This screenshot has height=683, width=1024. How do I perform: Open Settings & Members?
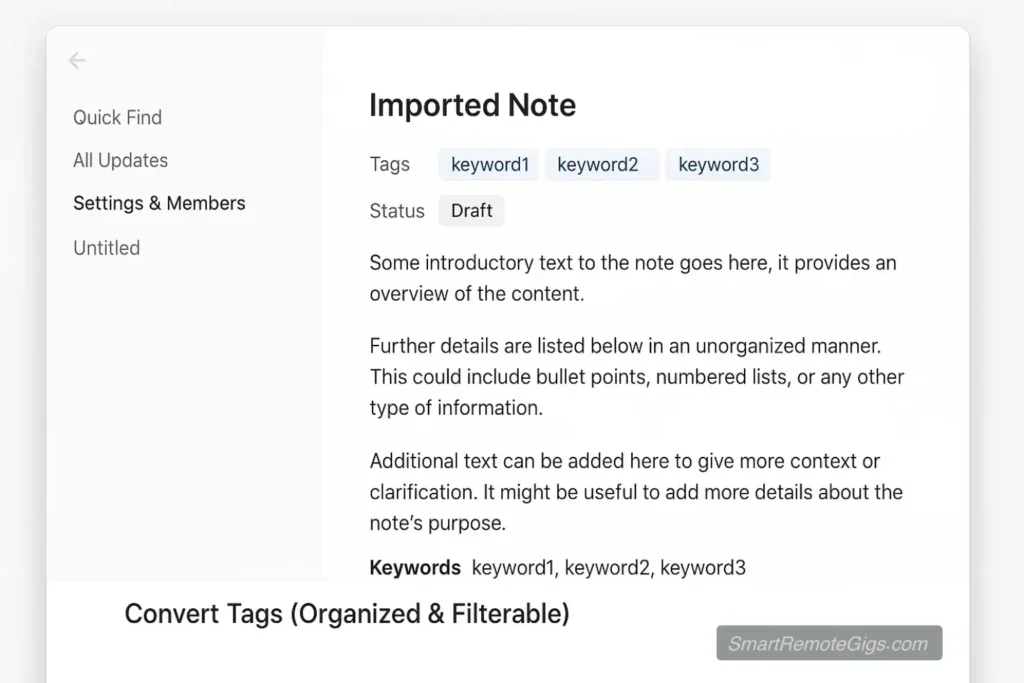159,203
